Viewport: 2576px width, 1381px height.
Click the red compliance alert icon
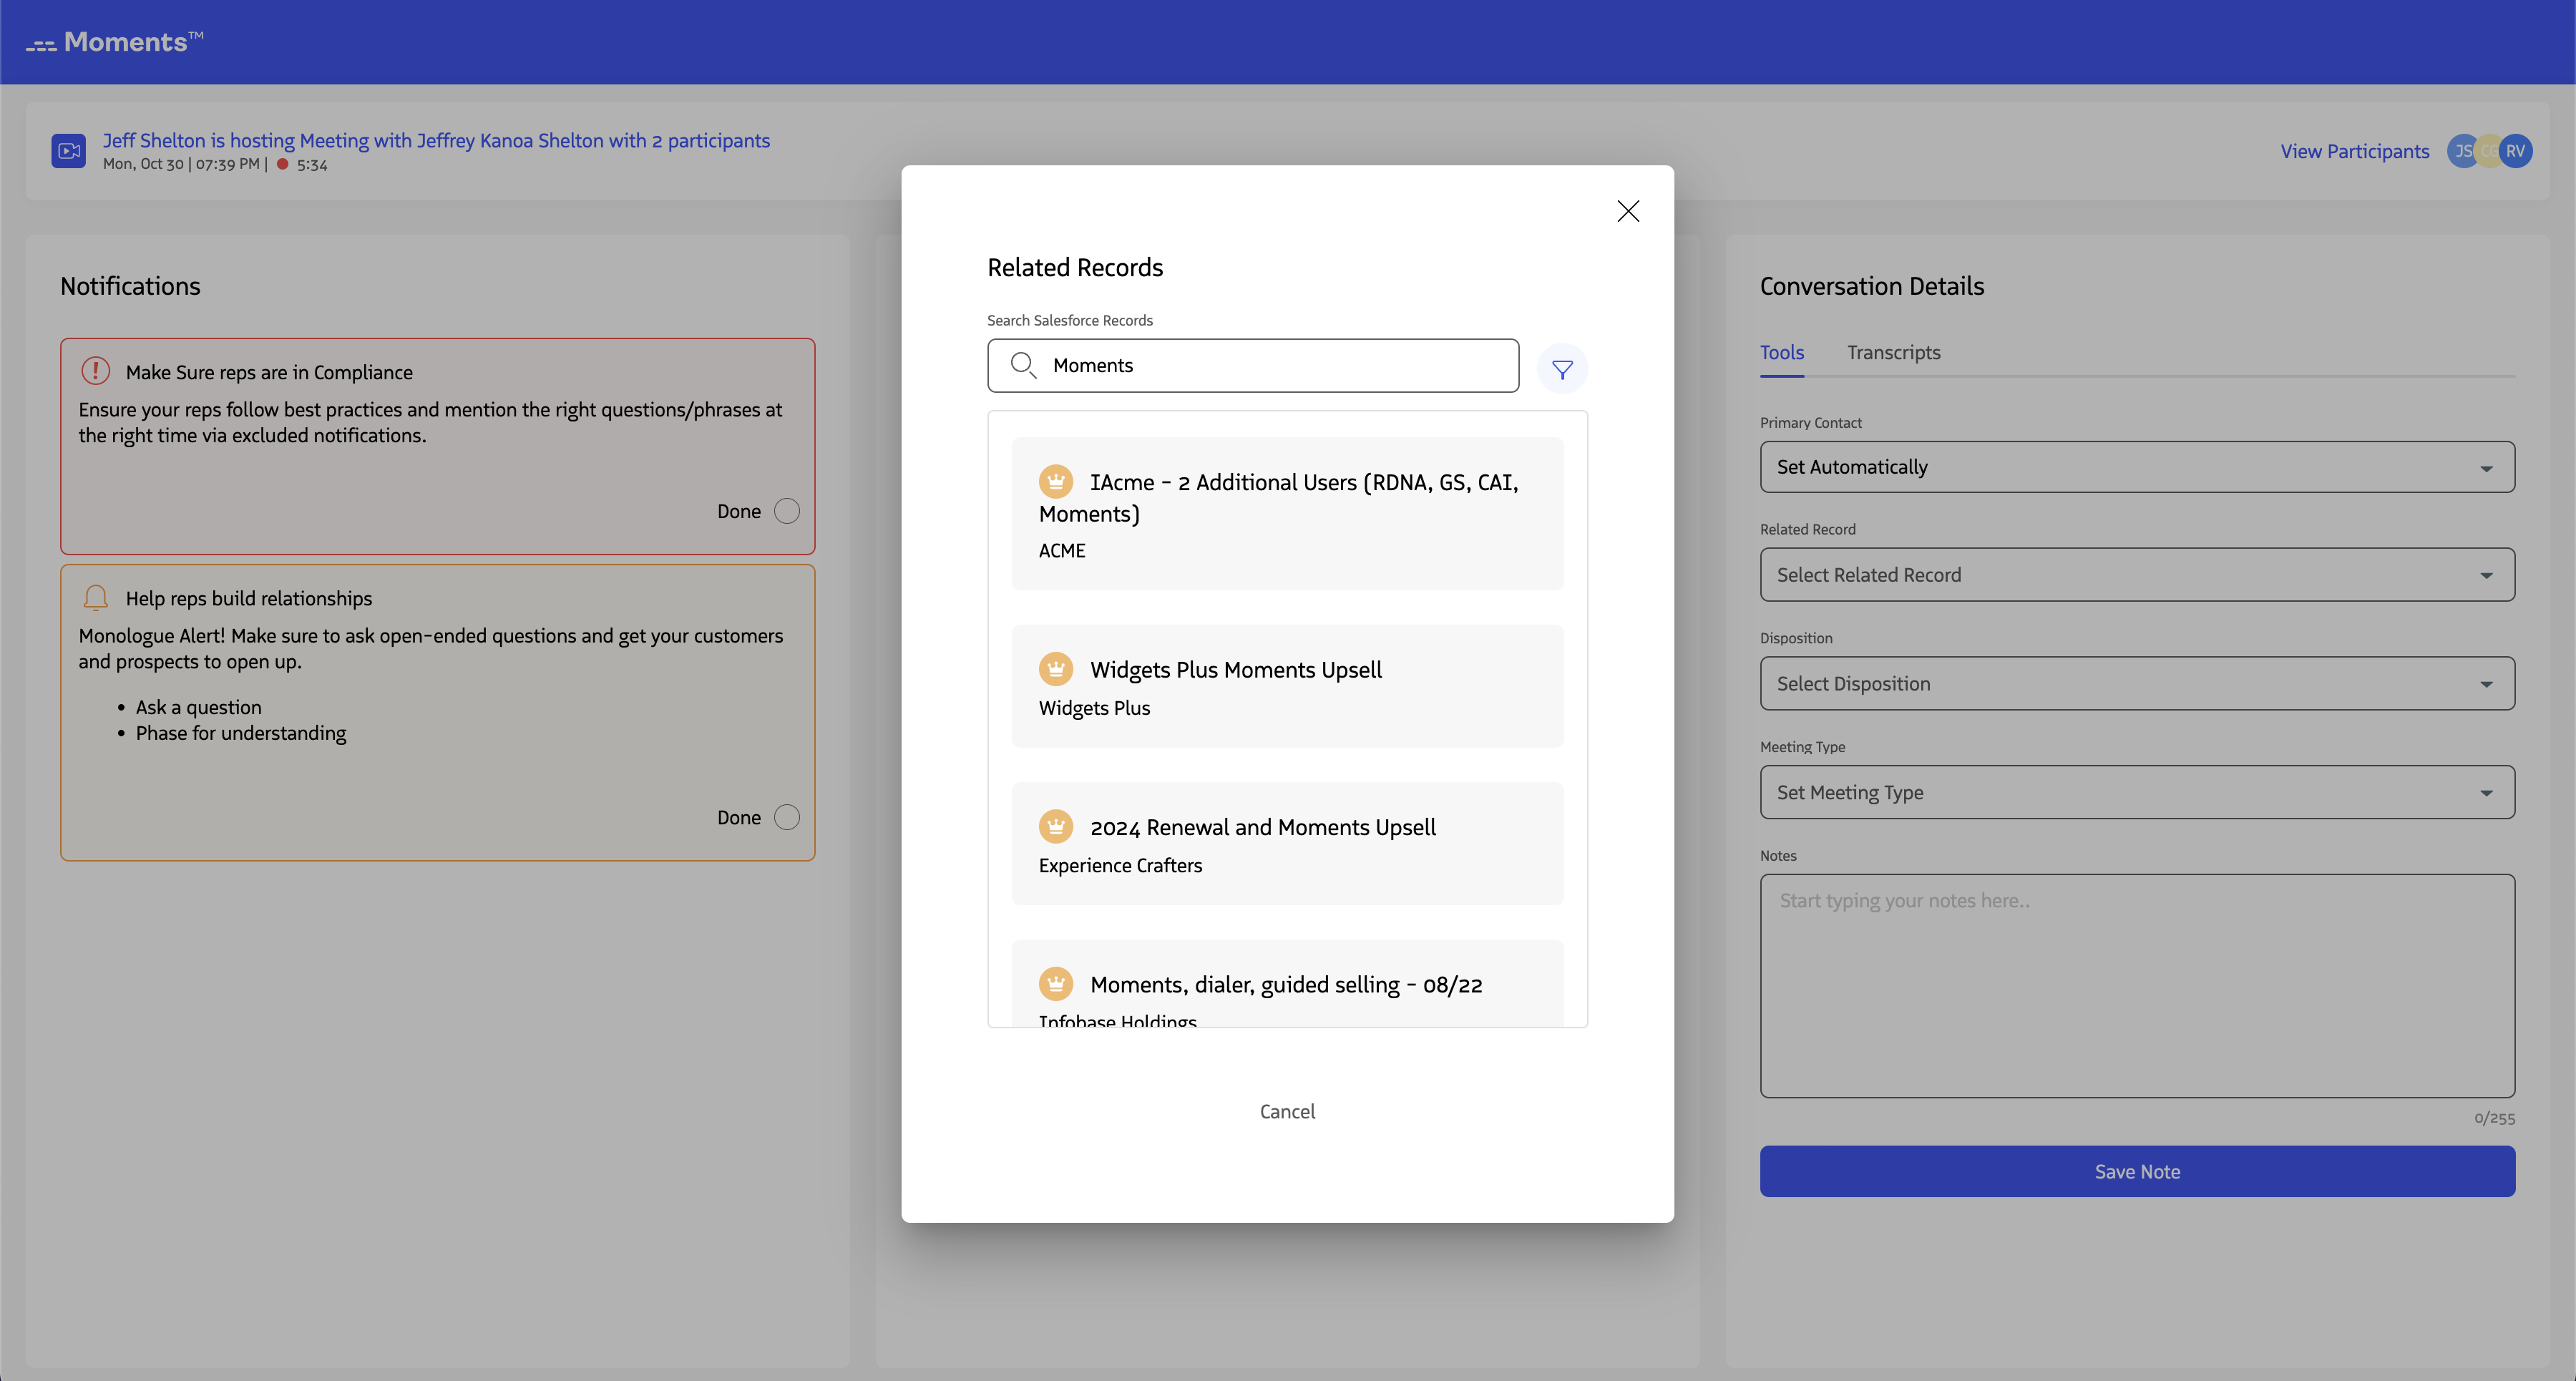tap(95, 370)
